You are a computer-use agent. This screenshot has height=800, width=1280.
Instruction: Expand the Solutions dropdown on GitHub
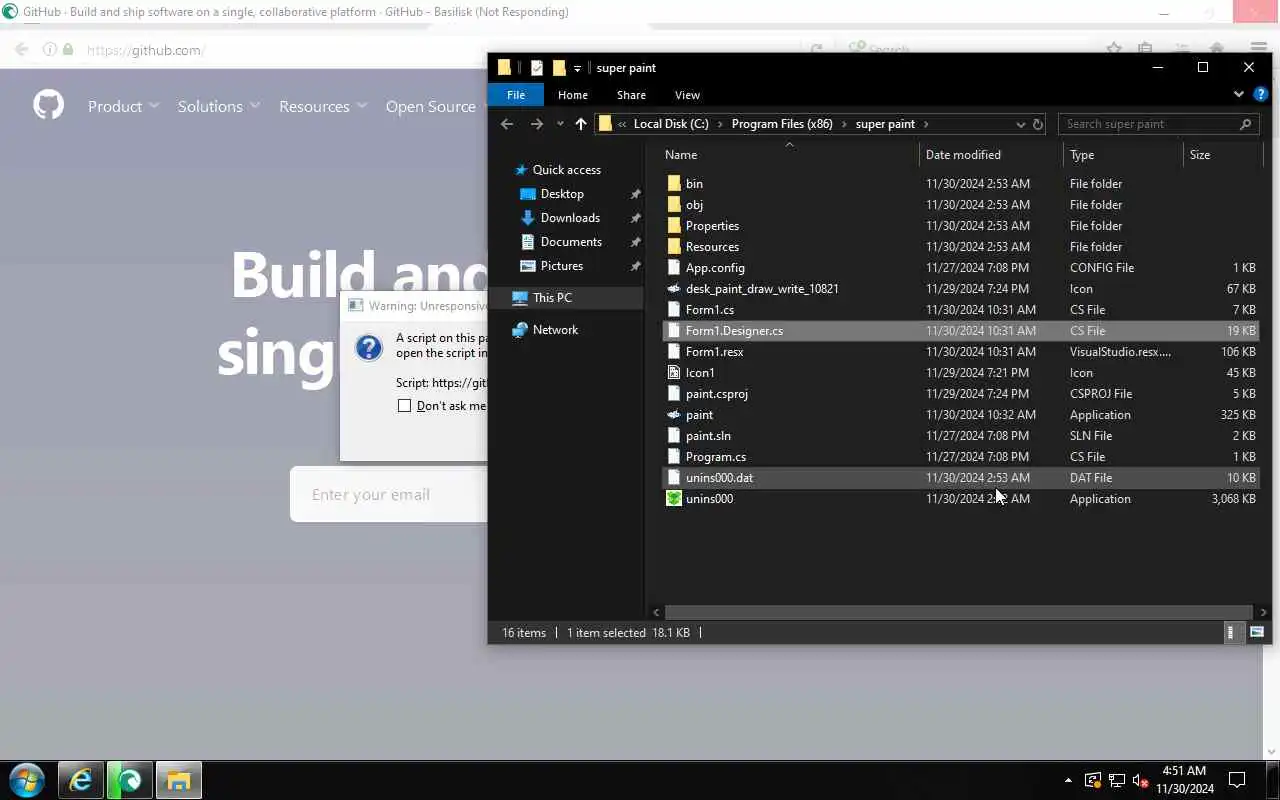point(219,106)
